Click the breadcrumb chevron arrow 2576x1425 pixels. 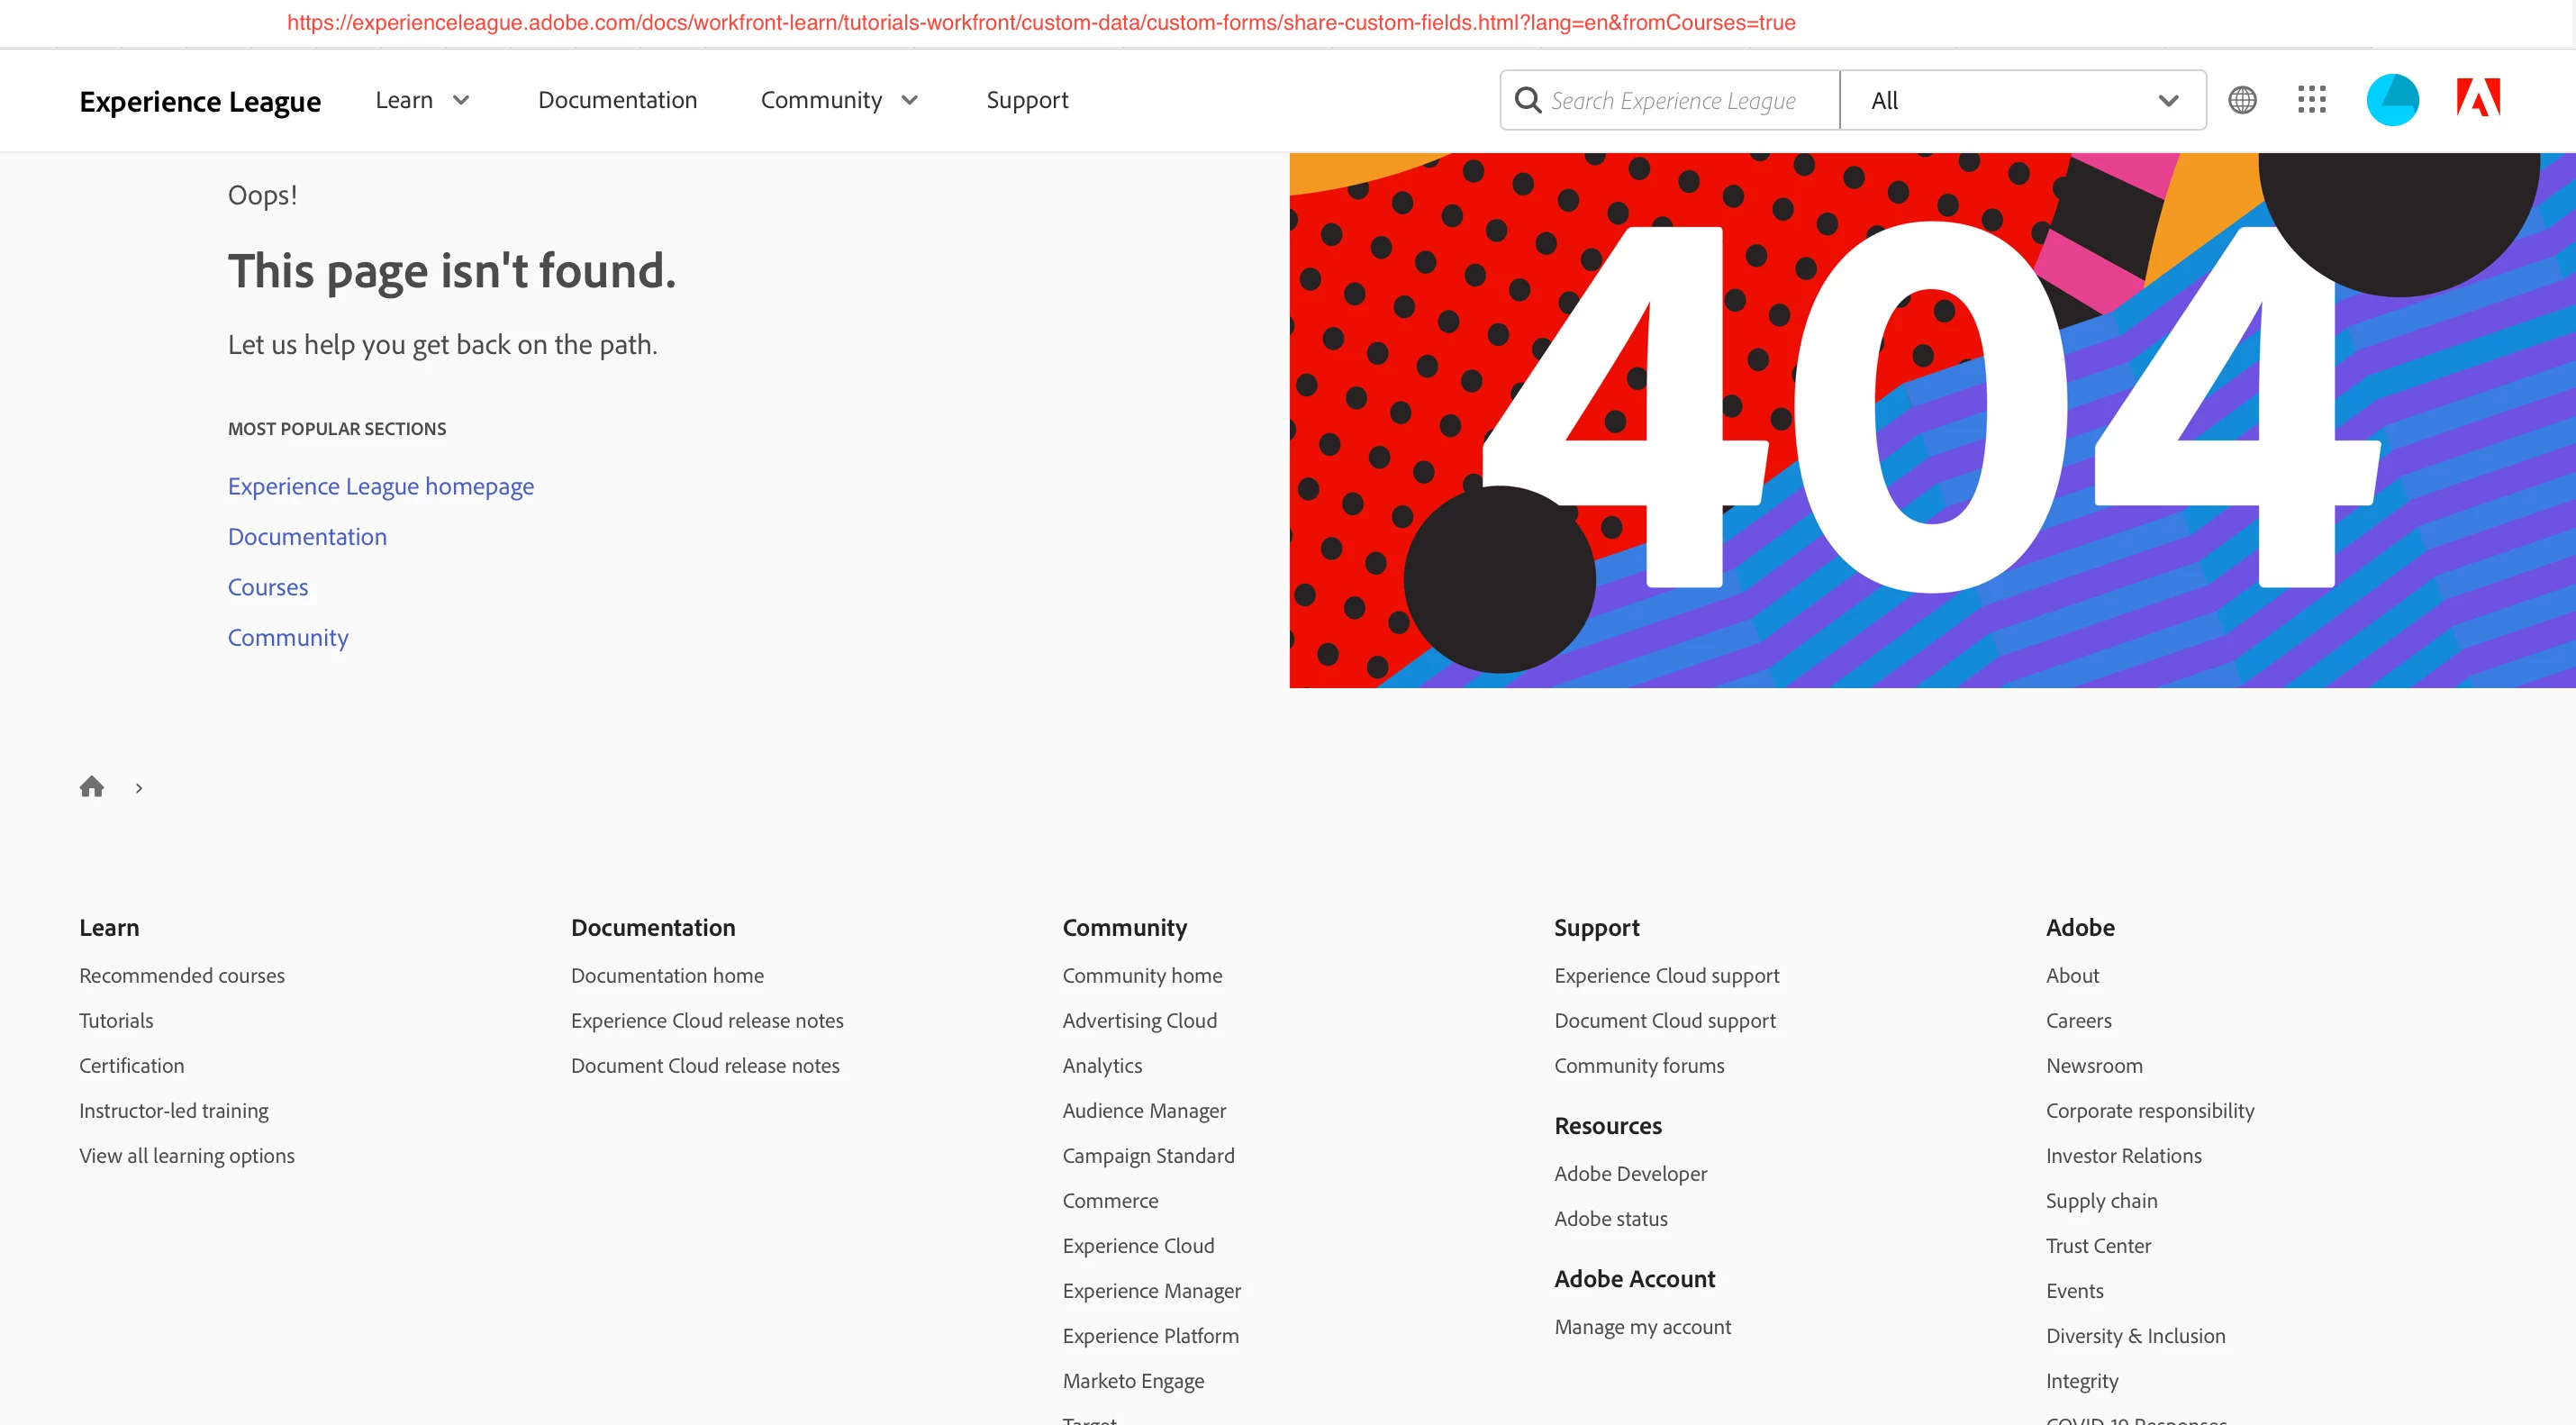click(x=139, y=789)
